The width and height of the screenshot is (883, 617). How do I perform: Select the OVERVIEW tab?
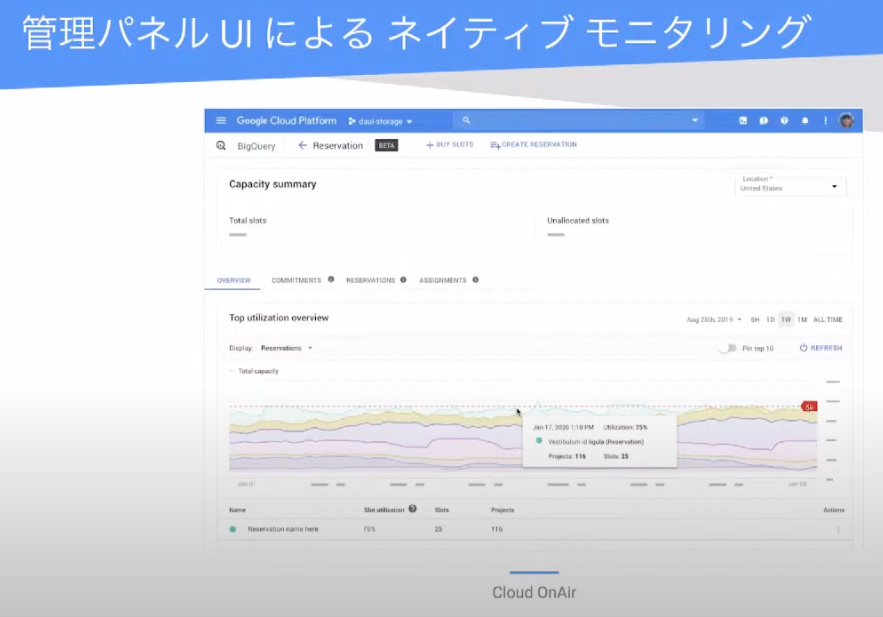[x=233, y=280]
